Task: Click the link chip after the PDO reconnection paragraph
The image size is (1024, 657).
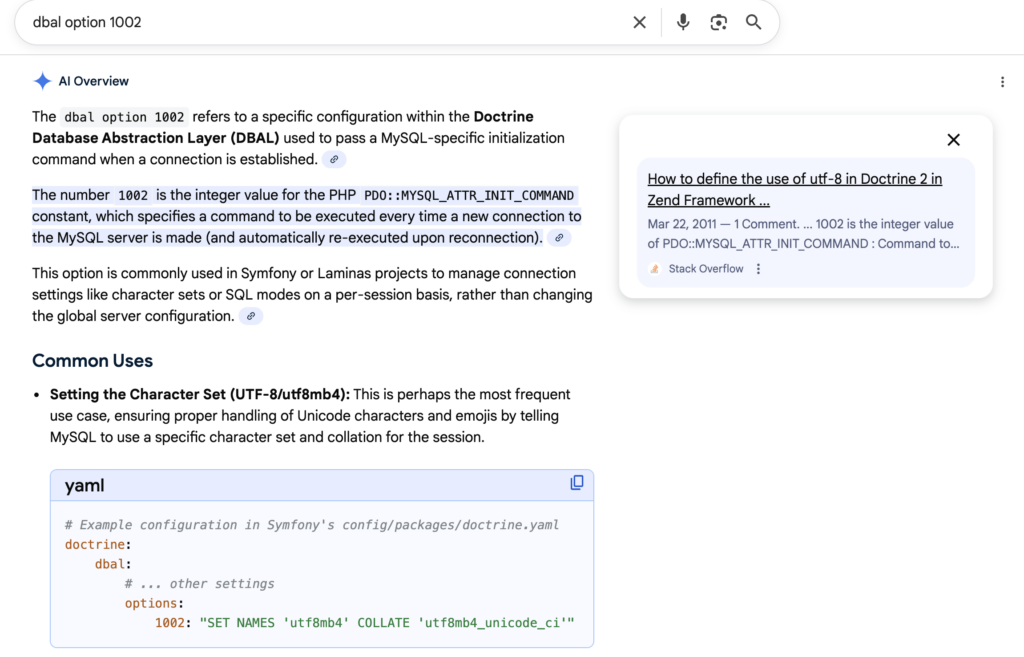Action: click(x=558, y=237)
